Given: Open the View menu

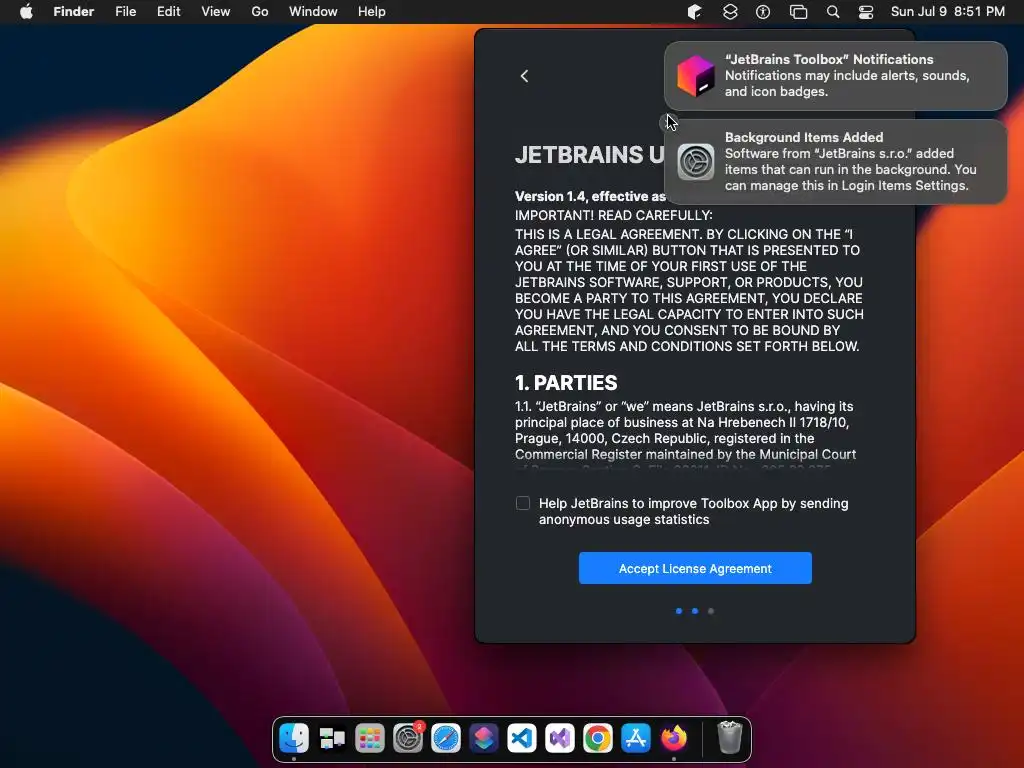Looking at the screenshot, I should [x=216, y=12].
